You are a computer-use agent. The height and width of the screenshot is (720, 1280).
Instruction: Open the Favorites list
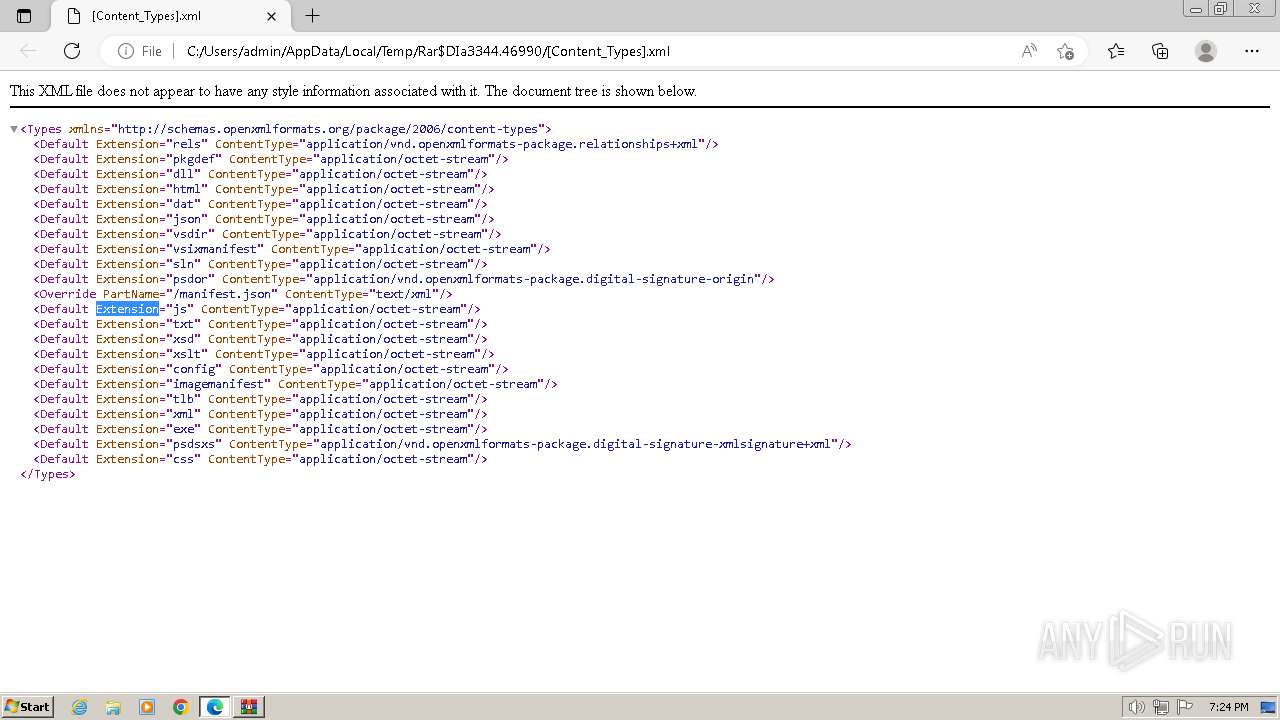point(1116,51)
